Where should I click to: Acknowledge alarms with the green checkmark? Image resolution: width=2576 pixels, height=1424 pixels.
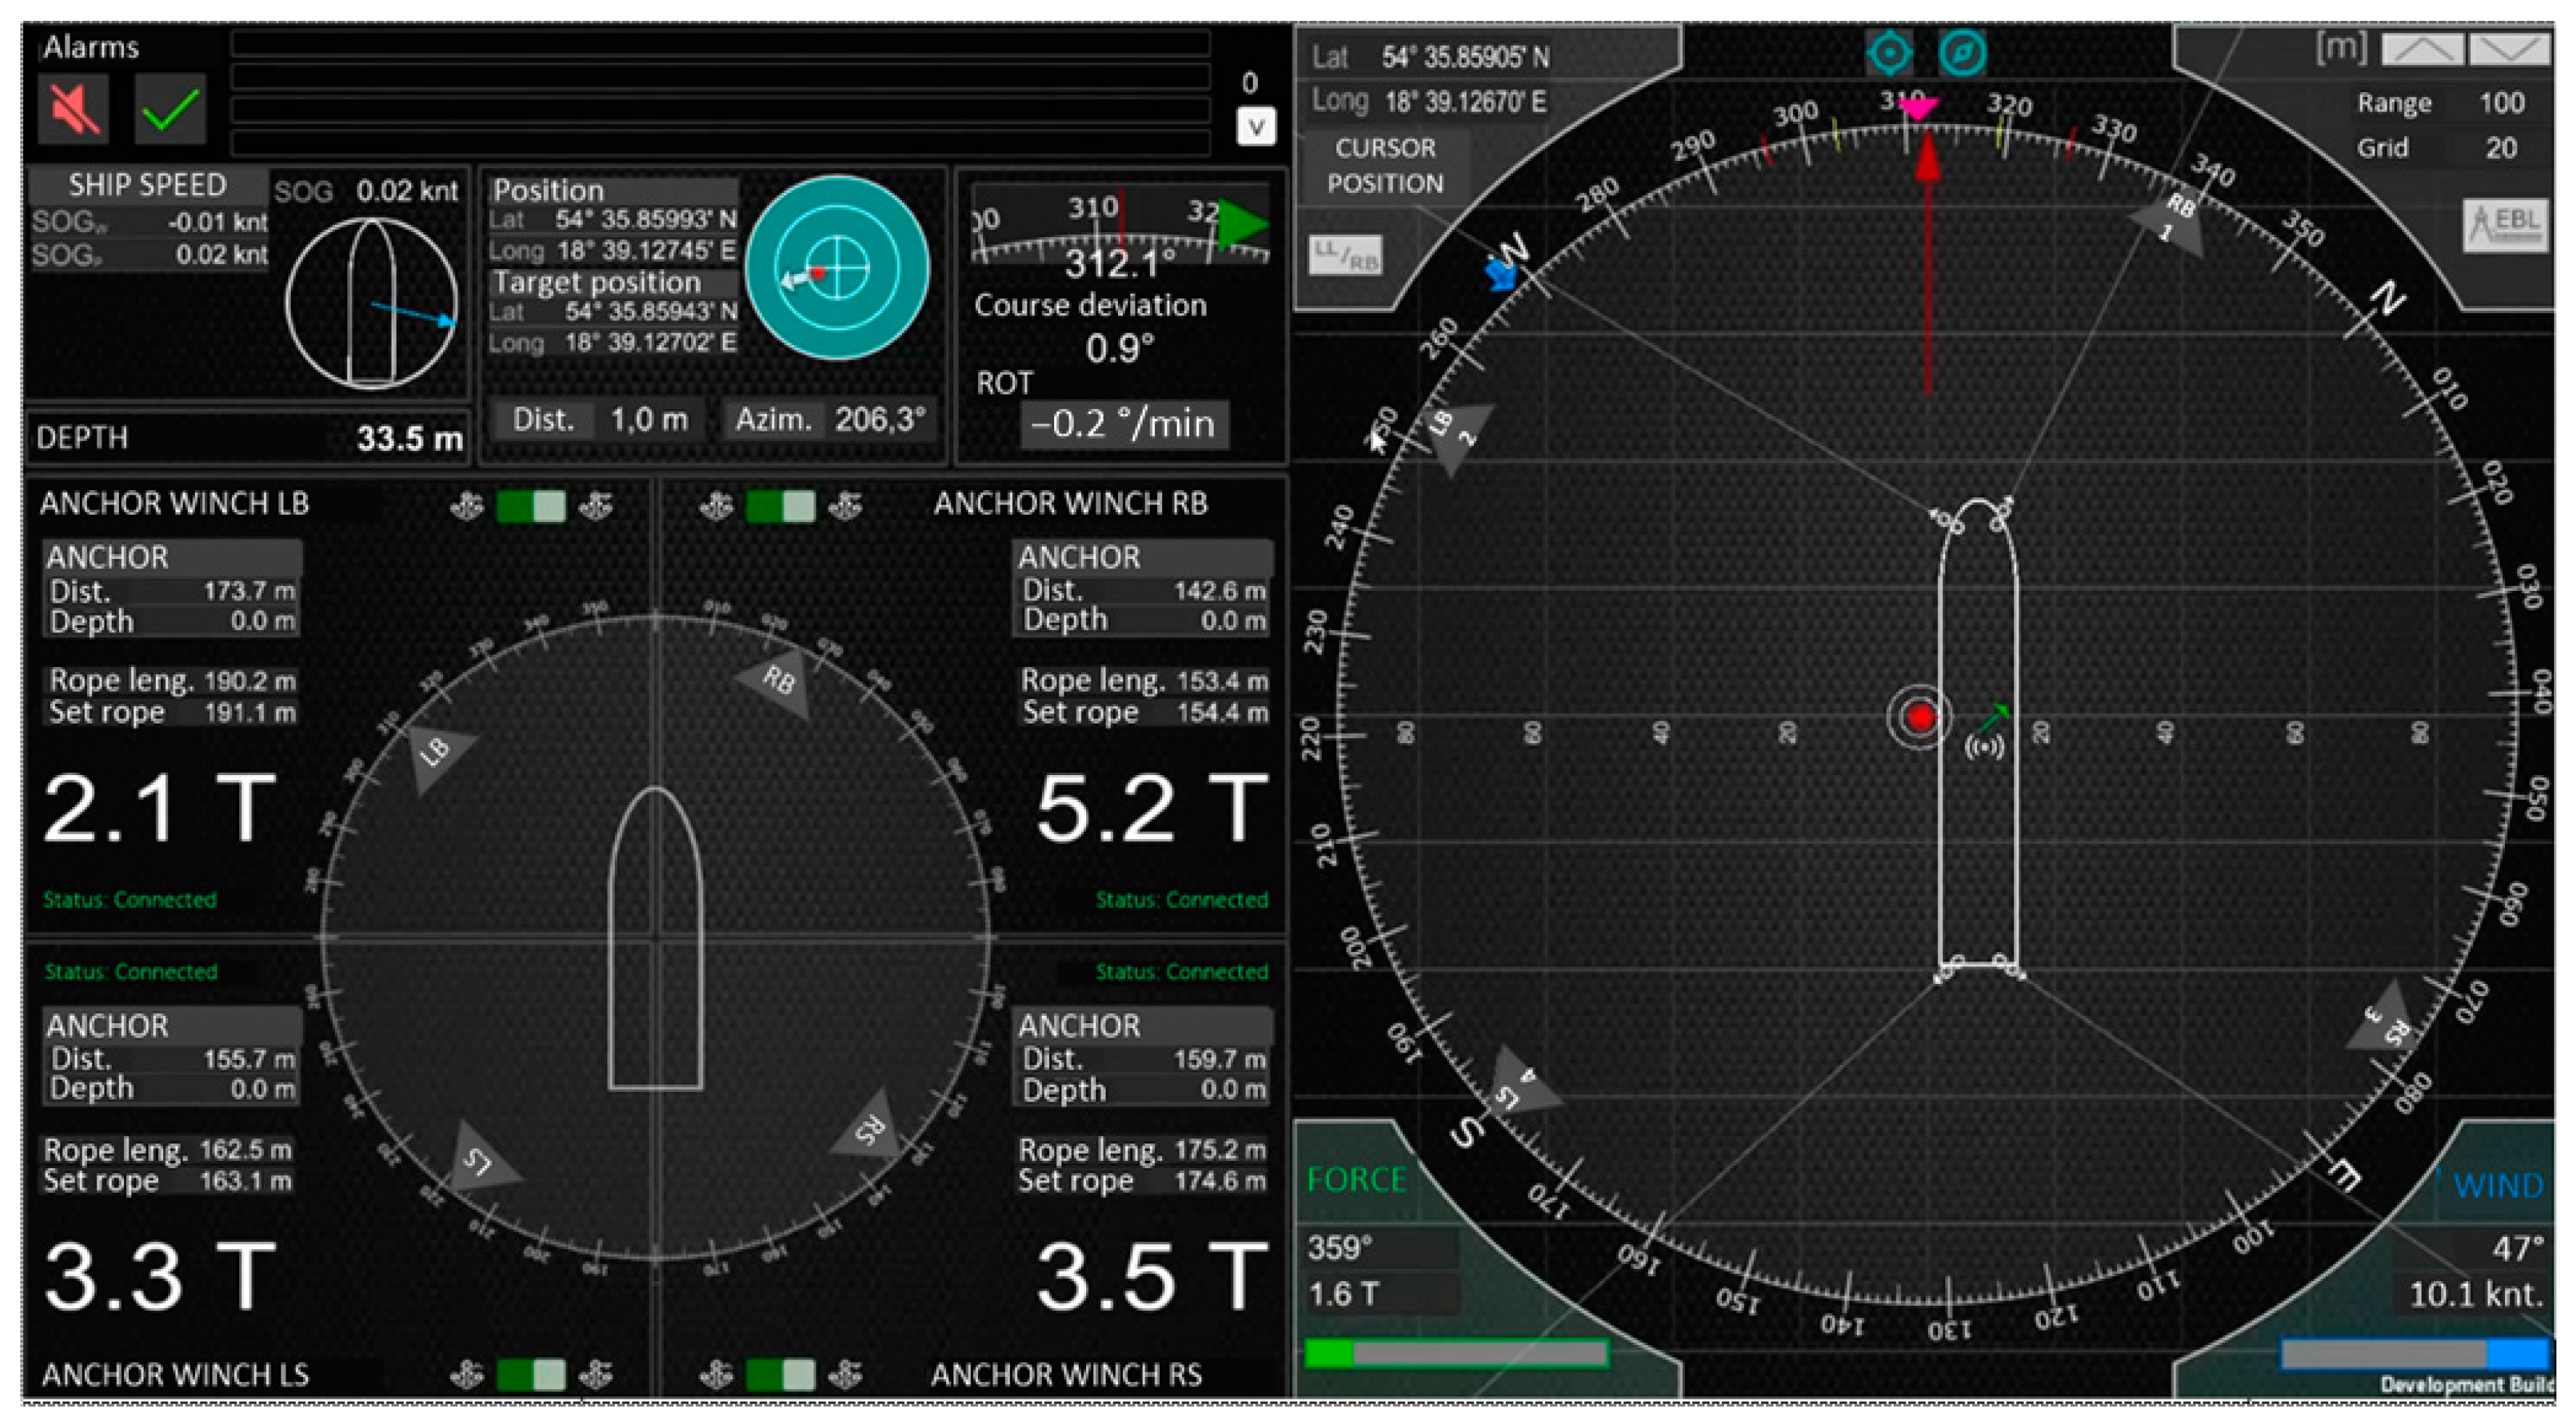tap(170, 108)
